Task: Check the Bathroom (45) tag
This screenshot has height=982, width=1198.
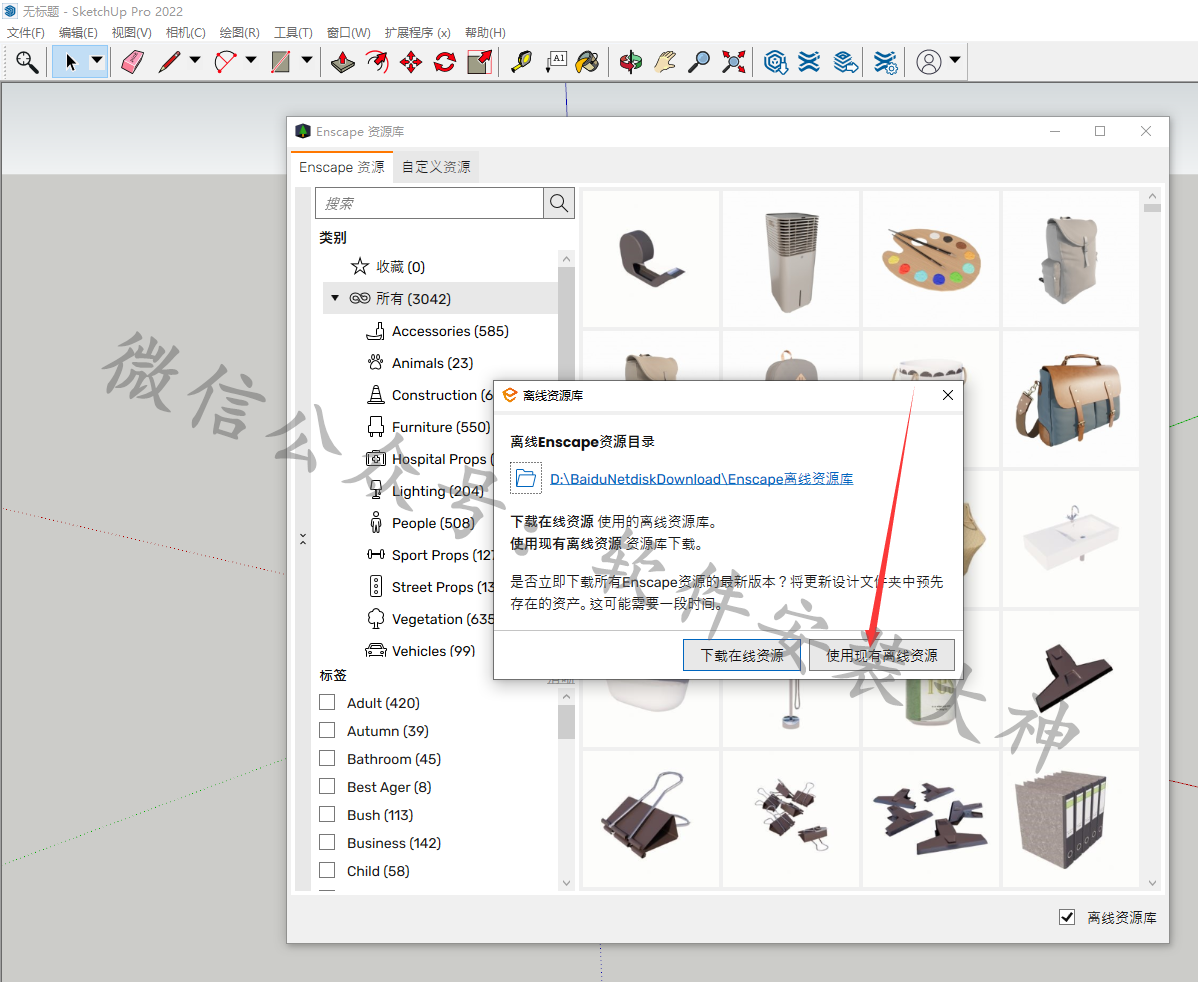Action: pos(327,758)
